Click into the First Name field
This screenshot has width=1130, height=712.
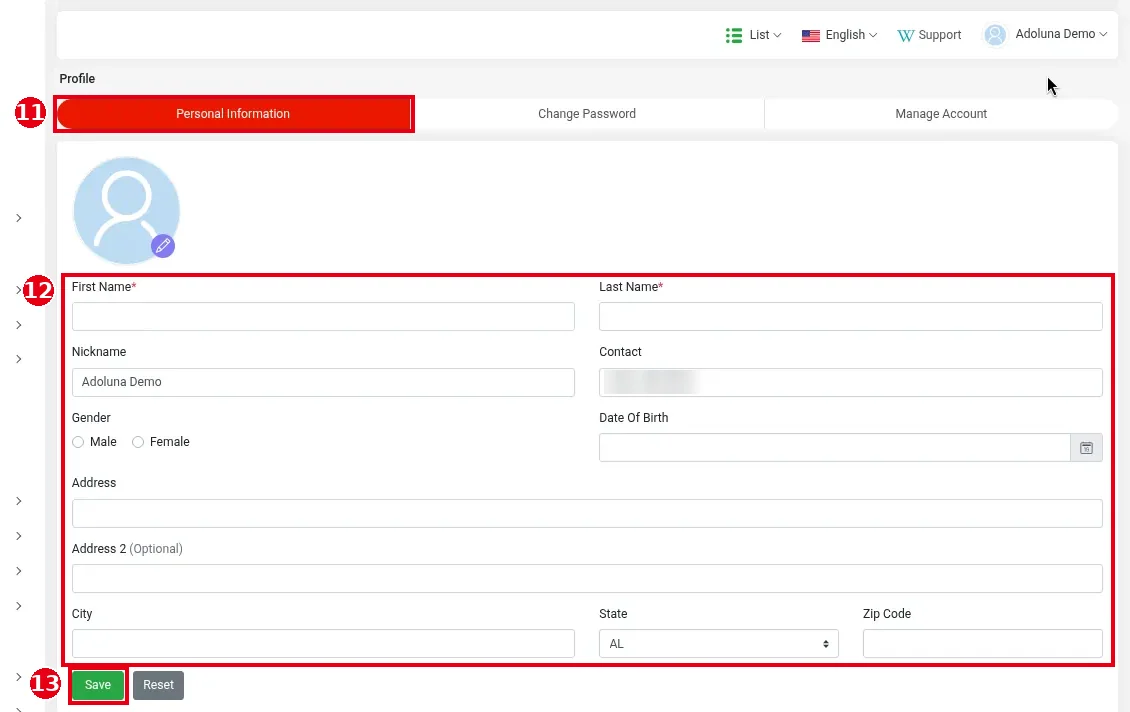[x=323, y=316]
